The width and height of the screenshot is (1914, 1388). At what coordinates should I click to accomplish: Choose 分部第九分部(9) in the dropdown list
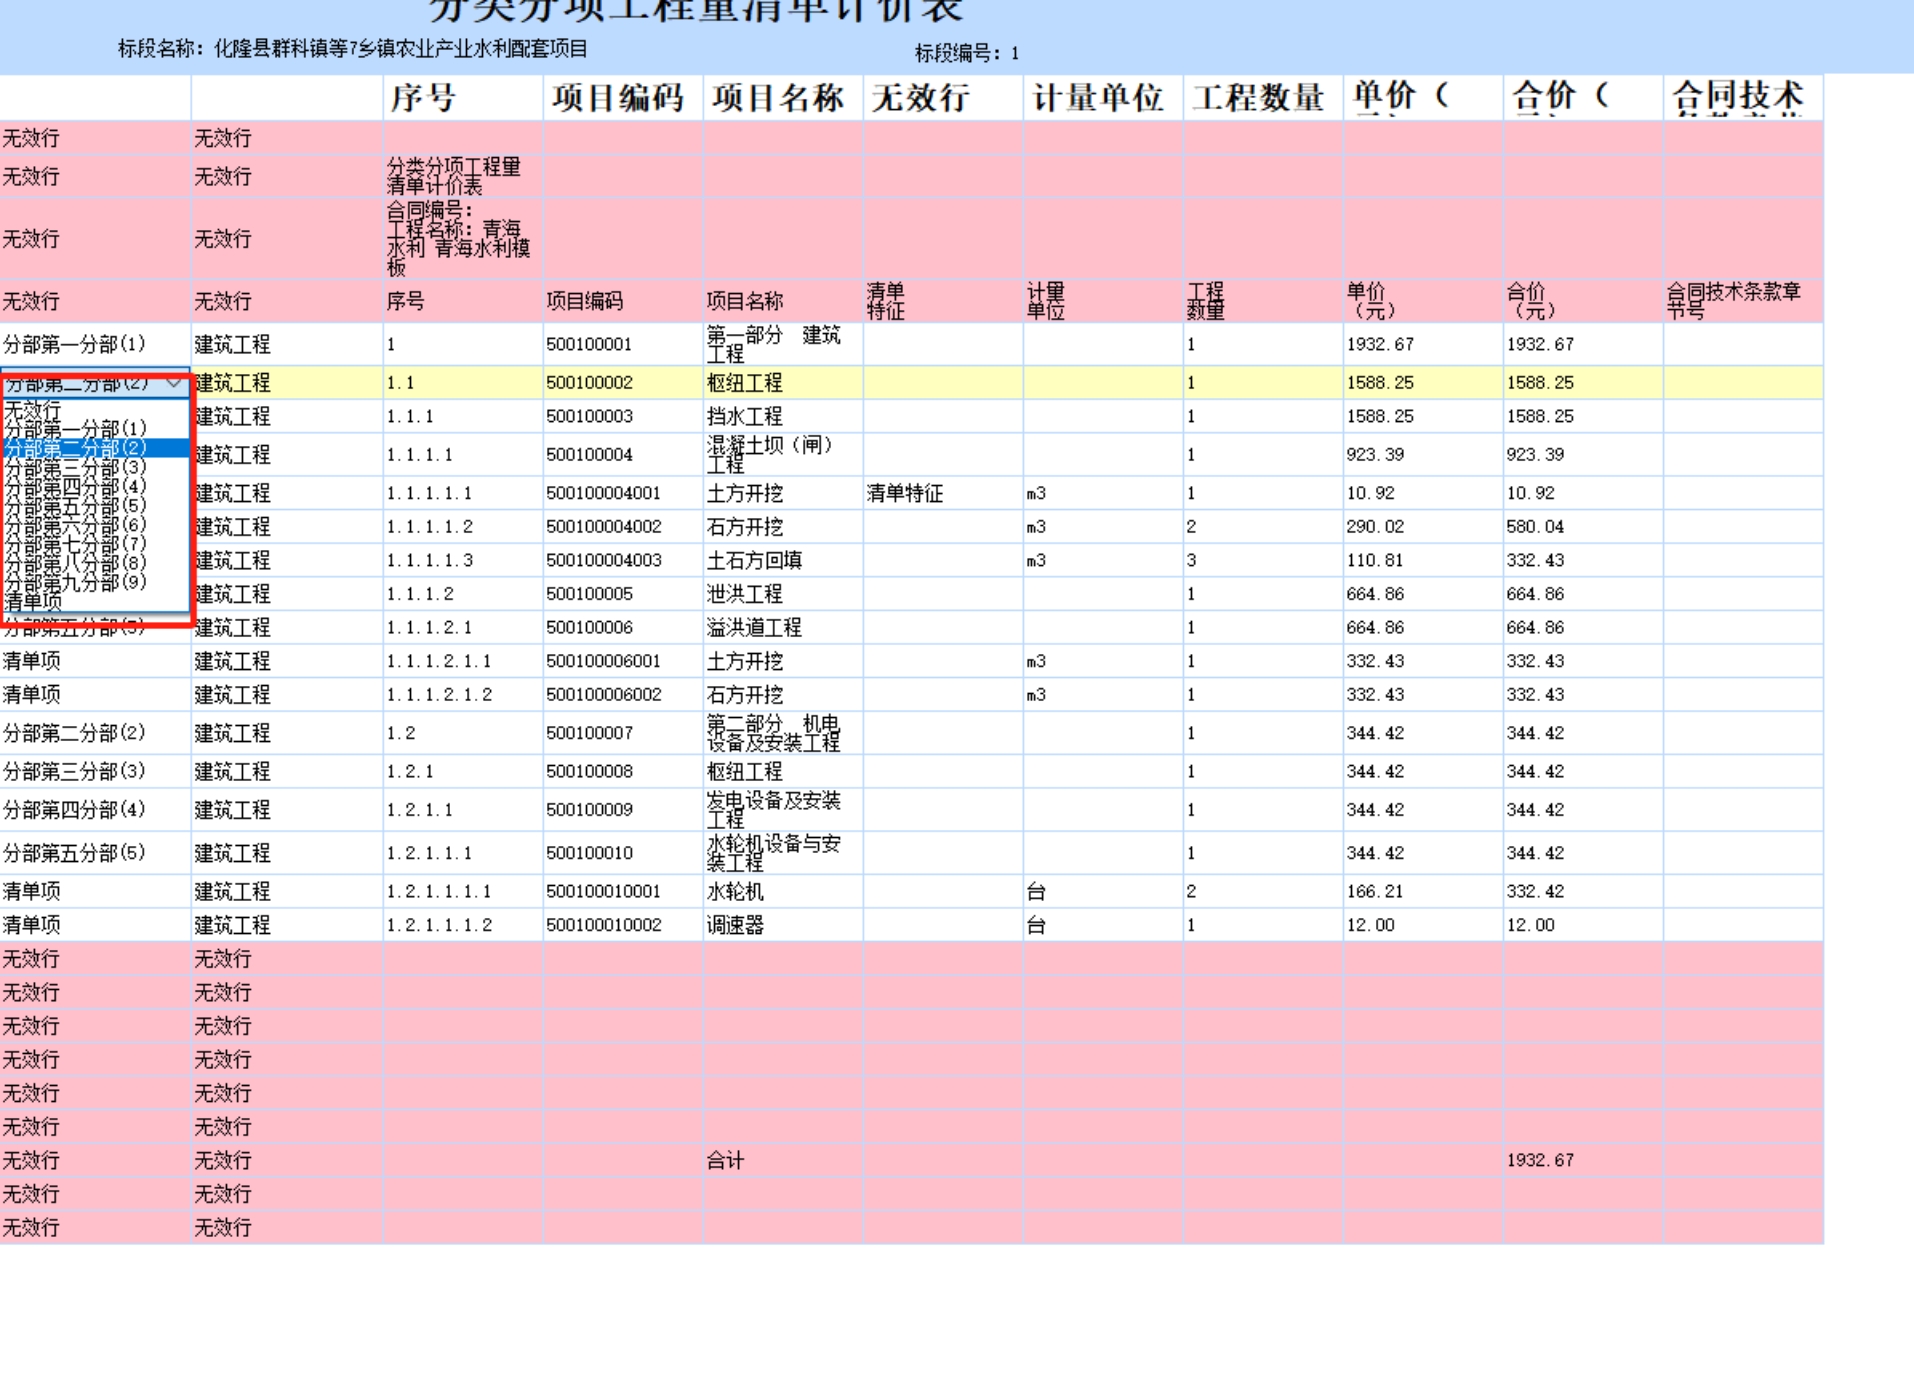pos(76,582)
